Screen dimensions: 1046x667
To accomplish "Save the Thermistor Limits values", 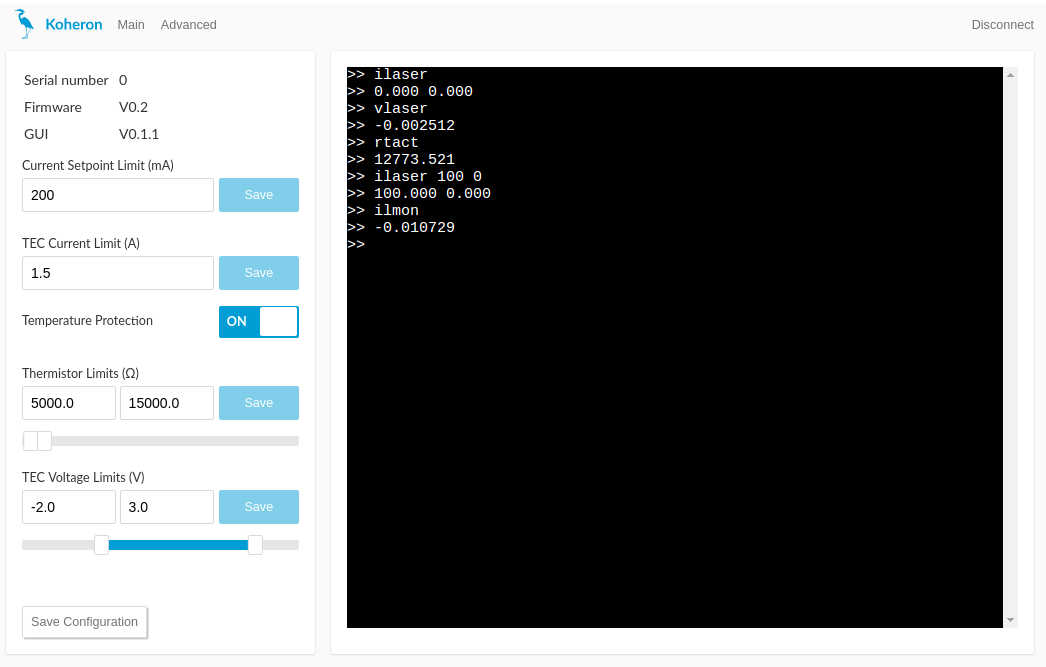I will click(x=259, y=403).
